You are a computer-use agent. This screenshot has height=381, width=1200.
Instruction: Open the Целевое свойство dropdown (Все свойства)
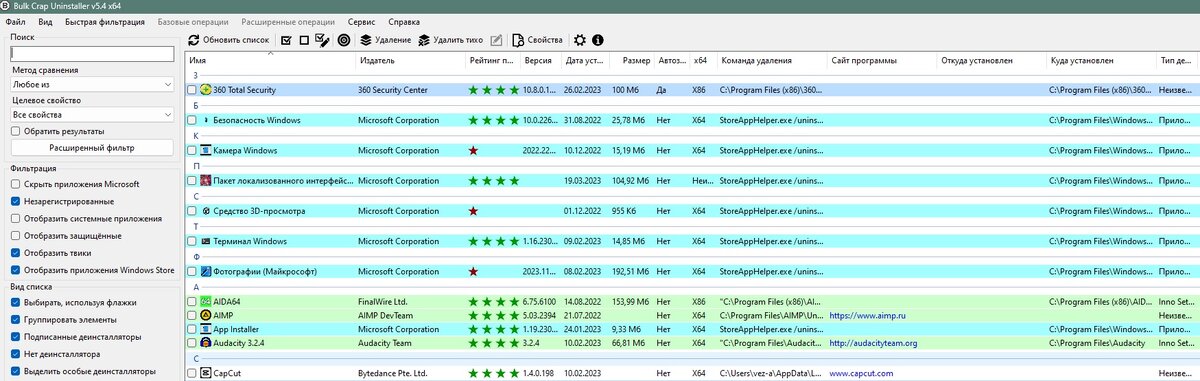[x=92, y=115]
